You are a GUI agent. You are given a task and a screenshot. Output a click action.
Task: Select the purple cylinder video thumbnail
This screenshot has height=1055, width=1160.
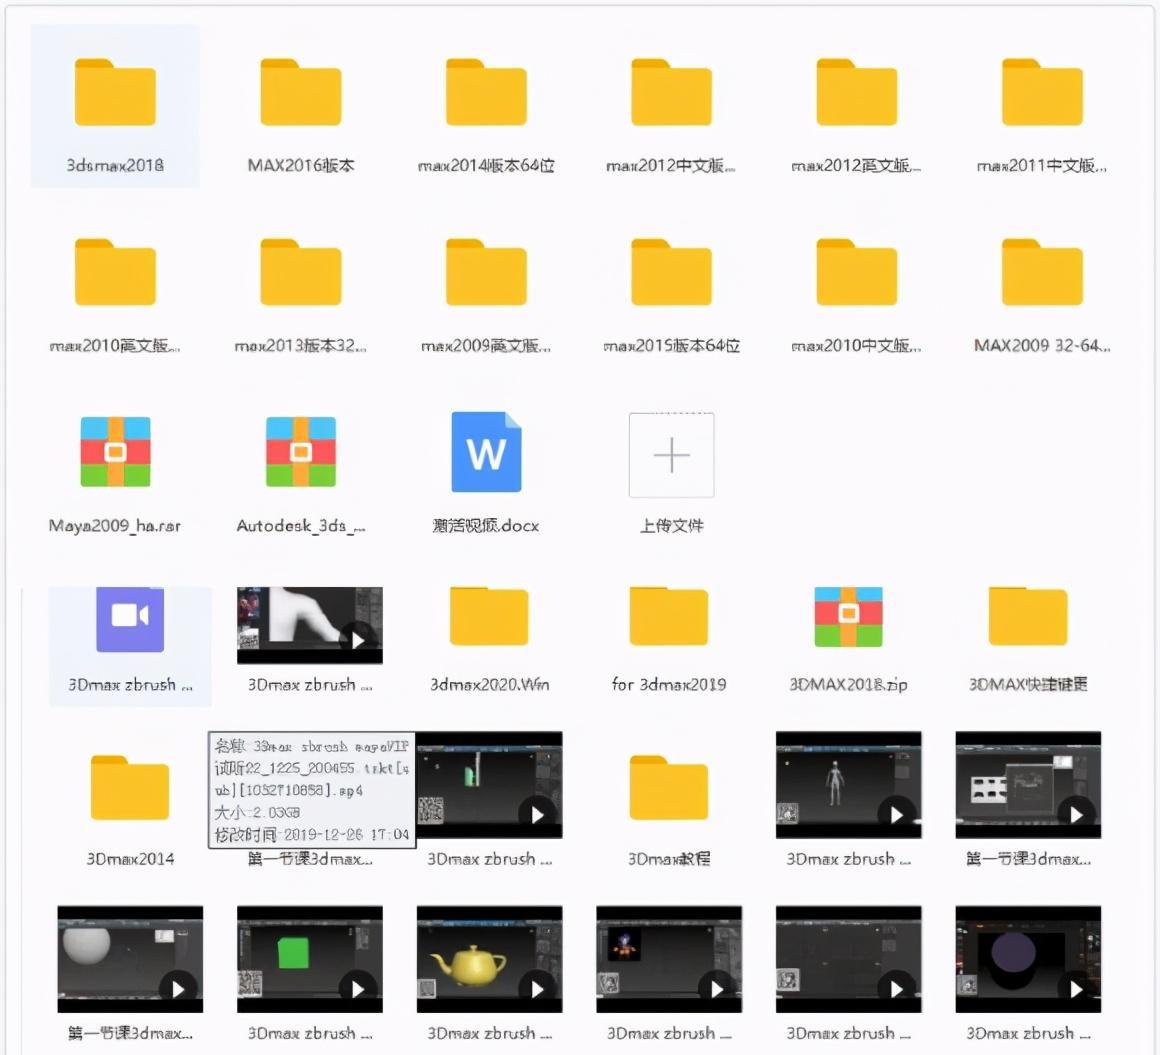(x=1028, y=960)
